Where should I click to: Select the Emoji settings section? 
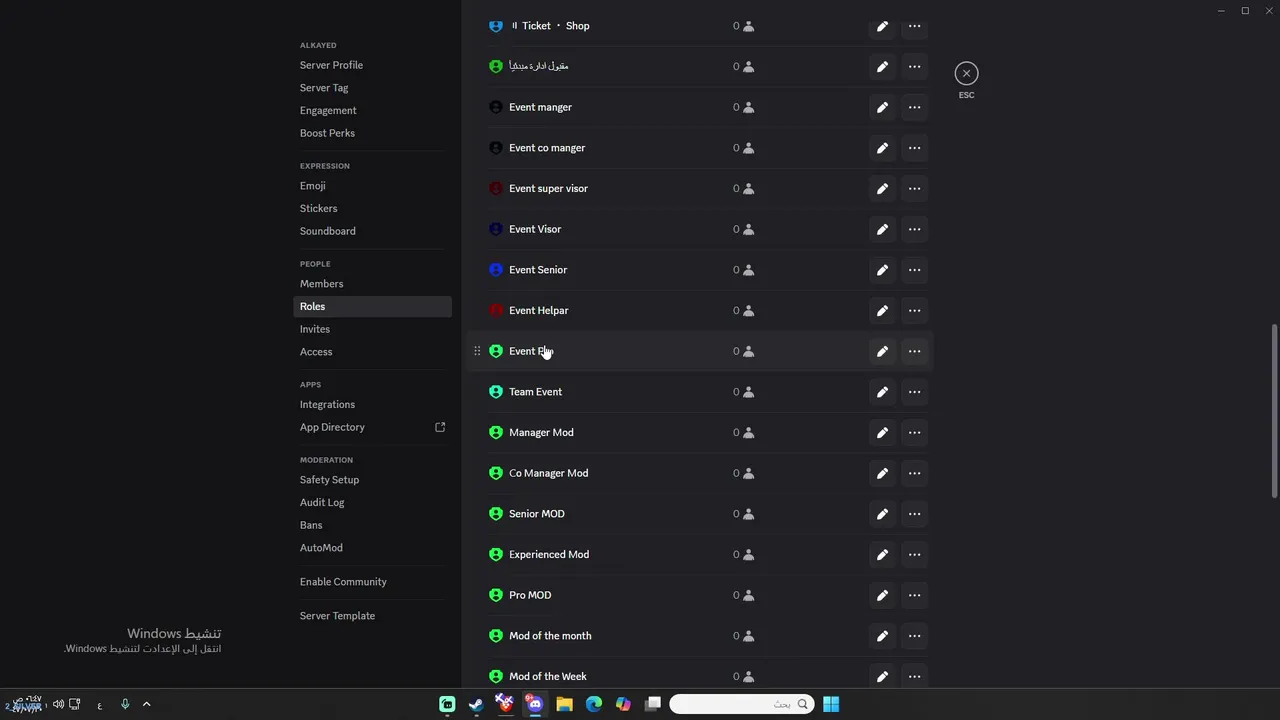pyautogui.click(x=313, y=186)
